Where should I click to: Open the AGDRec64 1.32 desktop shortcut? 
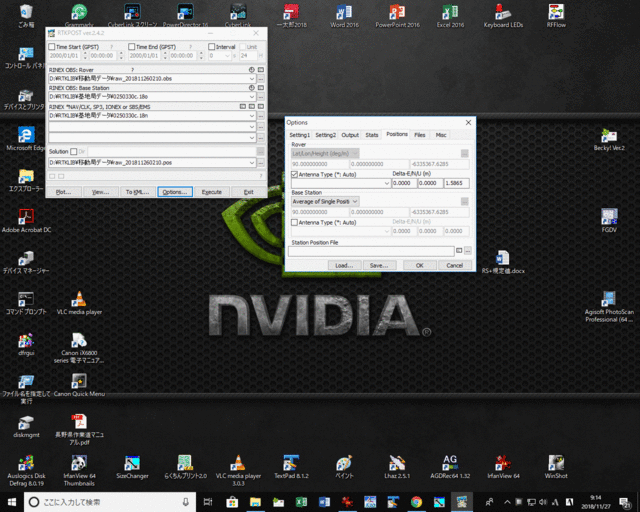tap(450, 467)
